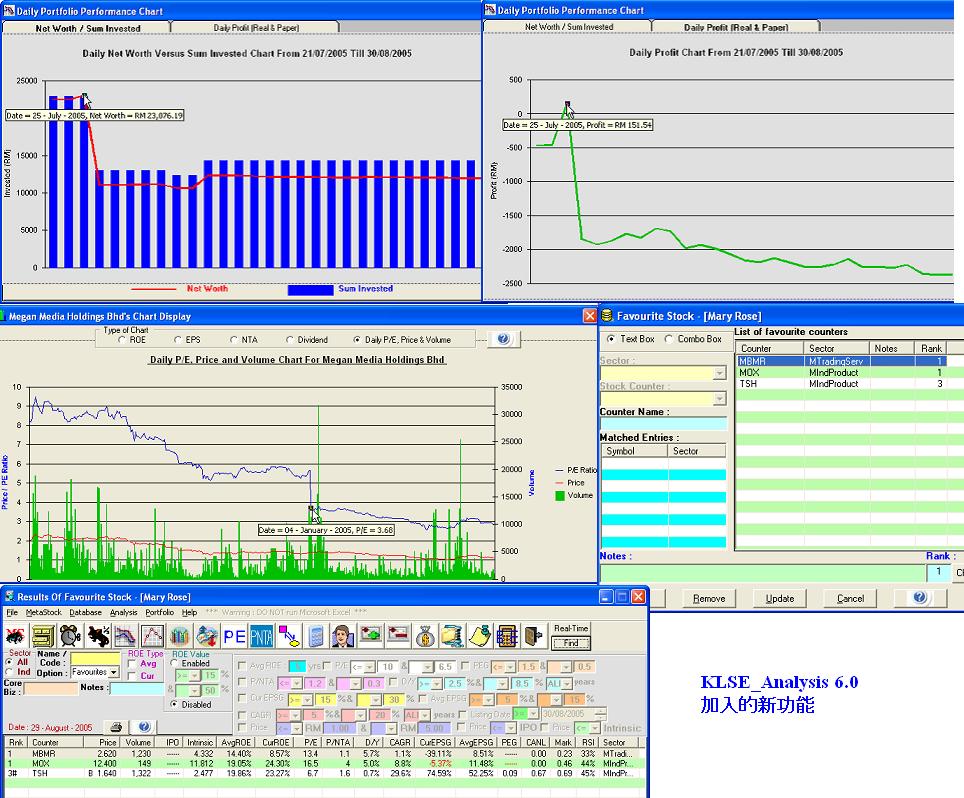Click the Remove button
The height and width of the screenshot is (798, 964).
(709, 598)
